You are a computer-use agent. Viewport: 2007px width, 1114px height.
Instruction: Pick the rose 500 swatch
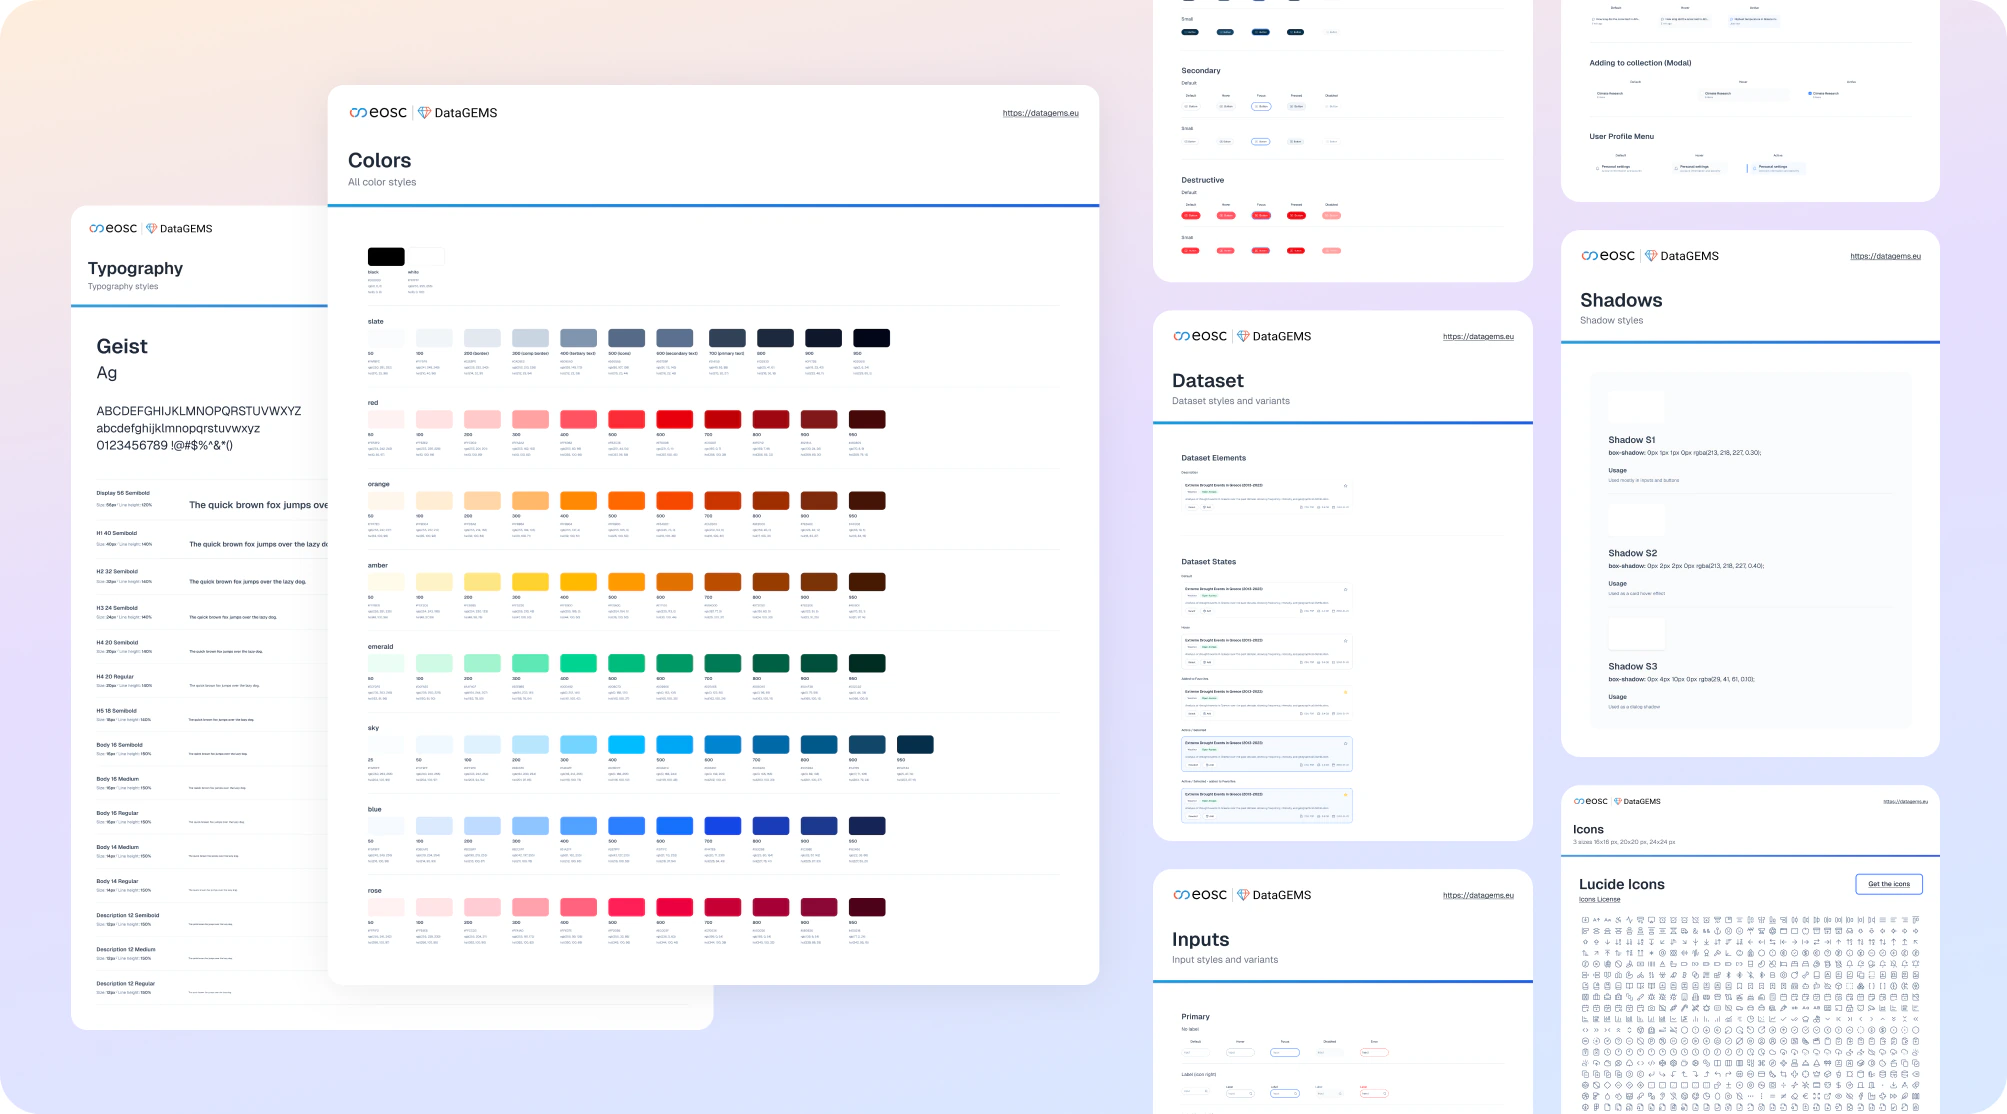point(626,907)
